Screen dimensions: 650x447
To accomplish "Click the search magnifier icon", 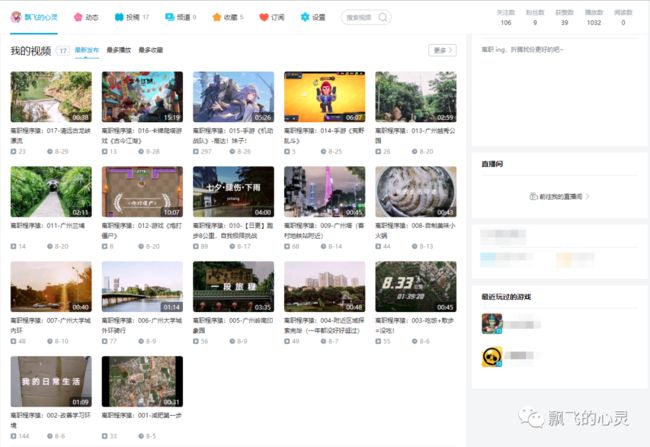I will coord(383,17).
